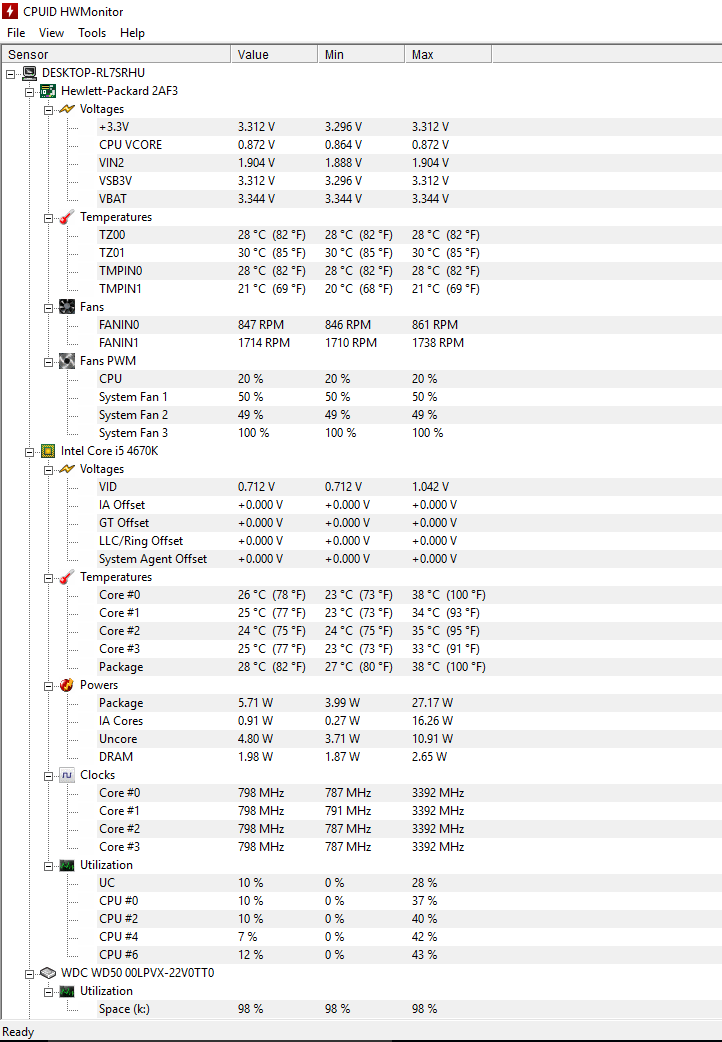Screen dimensions: 722x1042
Task: Click the thermometer icon under Intel Core i5
Action: 66,577
